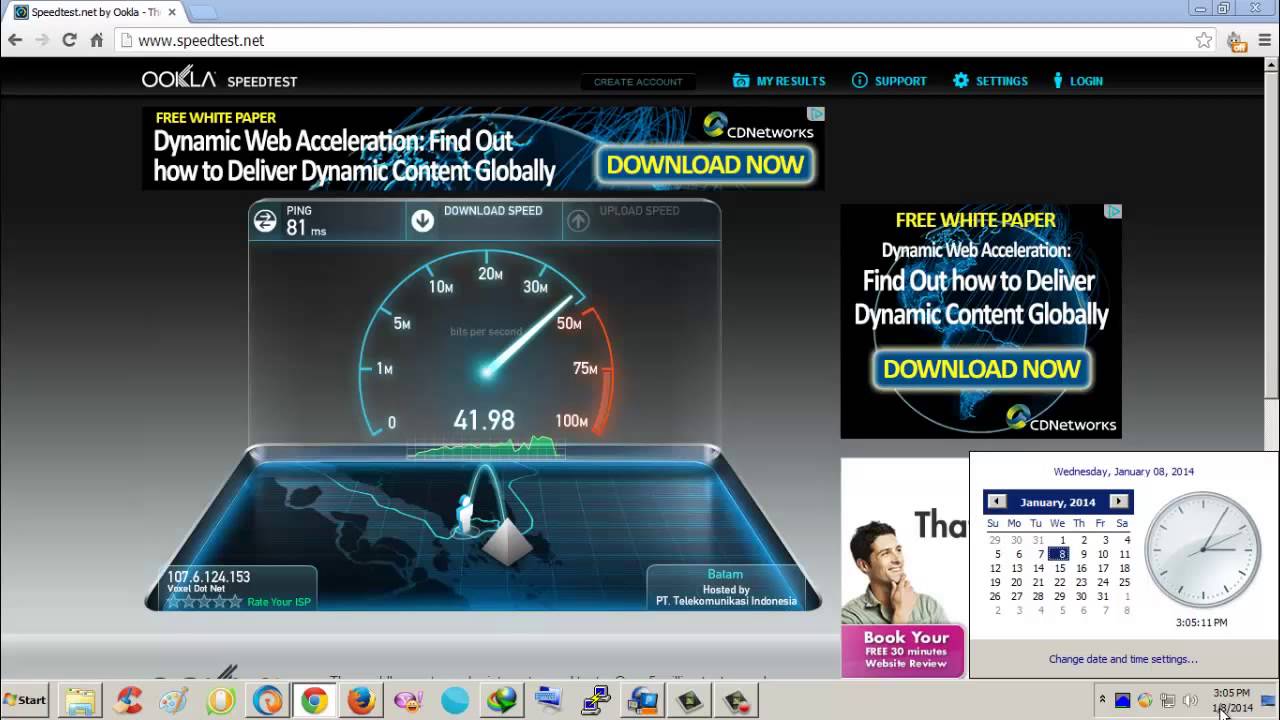Click the download speed progress graph

pos(485,447)
